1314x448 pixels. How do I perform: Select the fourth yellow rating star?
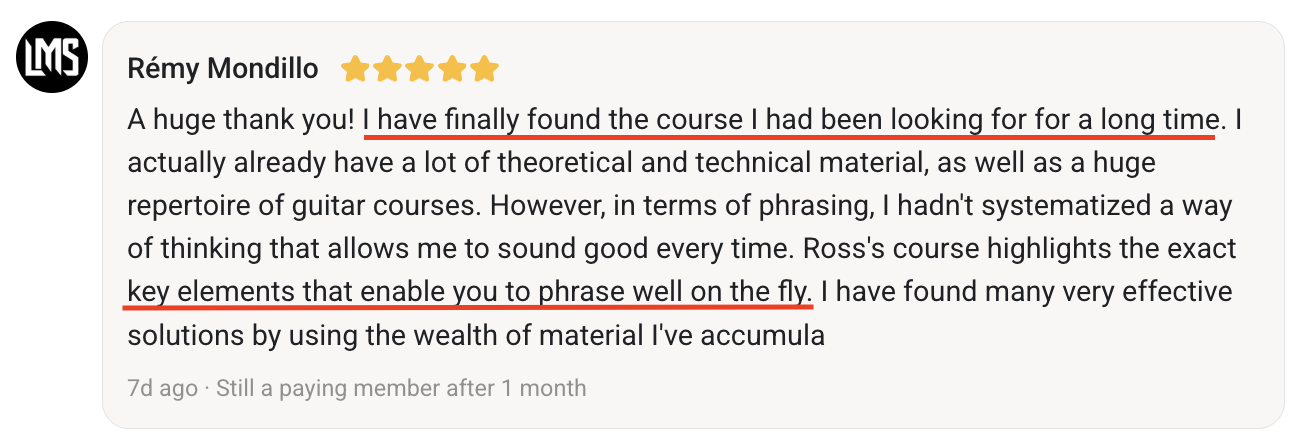(x=452, y=69)
